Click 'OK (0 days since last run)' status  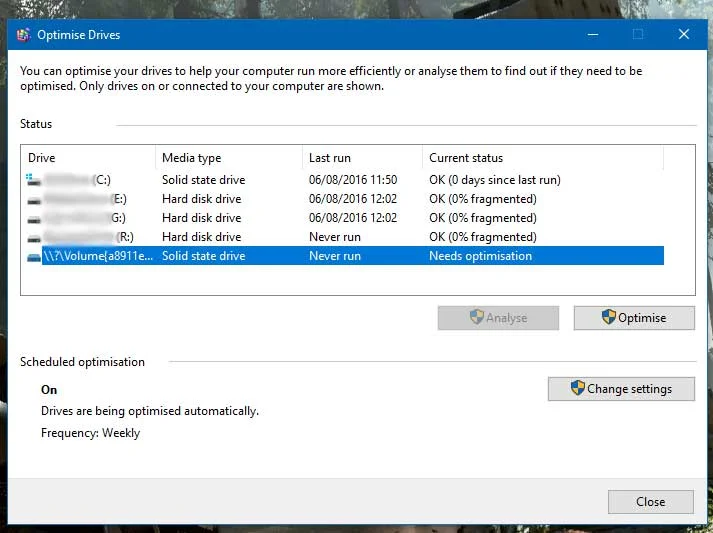pos(495,180)
